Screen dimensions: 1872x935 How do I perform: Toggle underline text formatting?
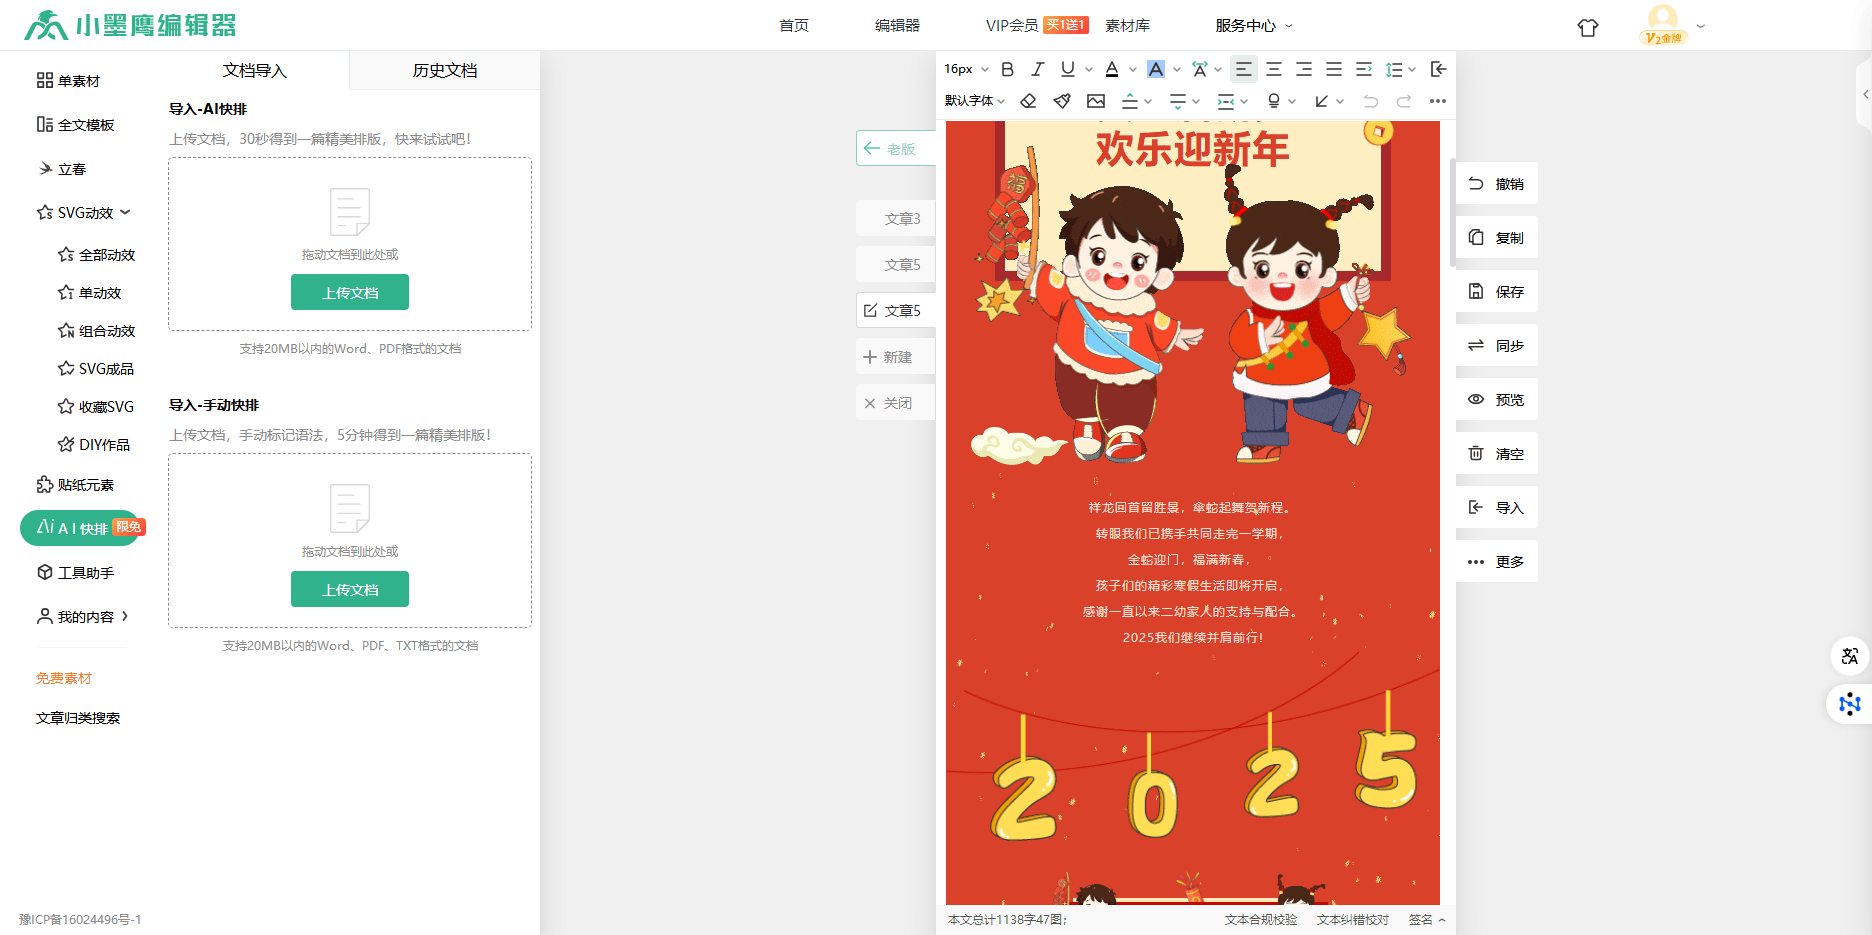1067,69
